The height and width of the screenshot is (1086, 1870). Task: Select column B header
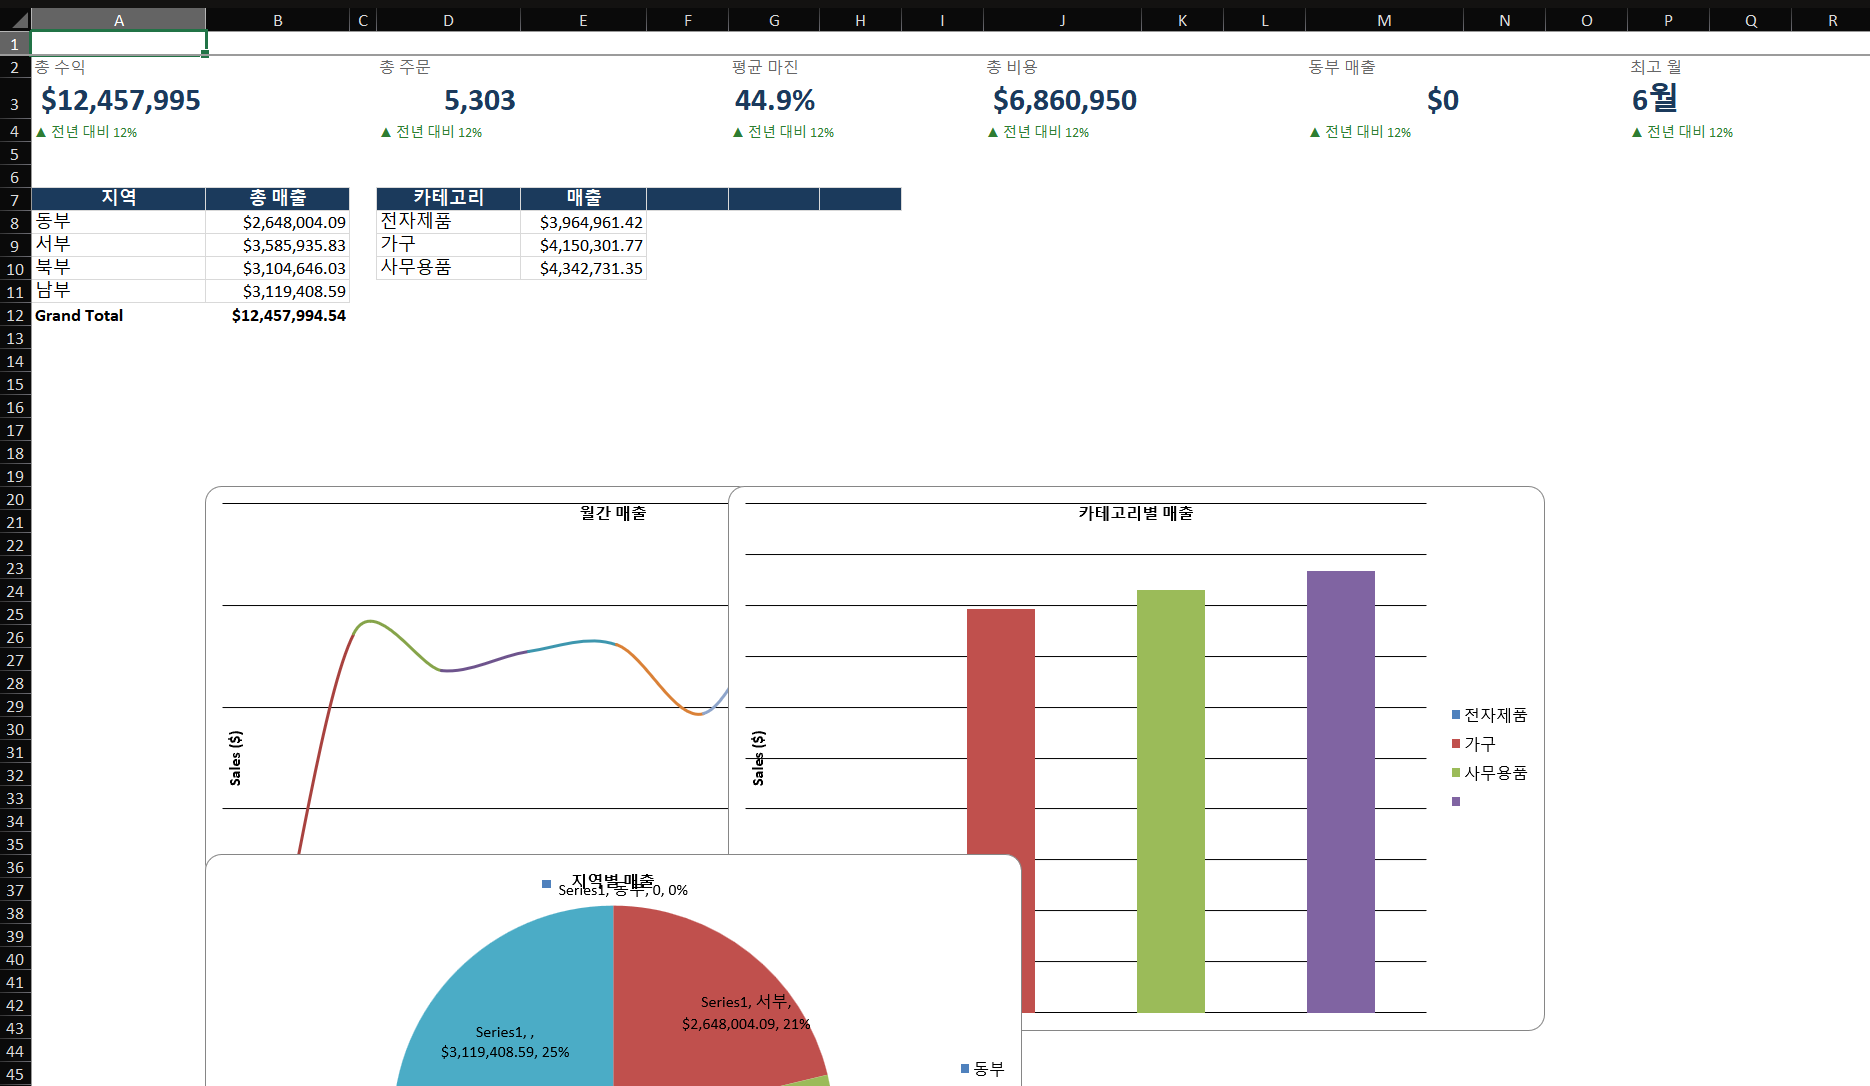278,20
